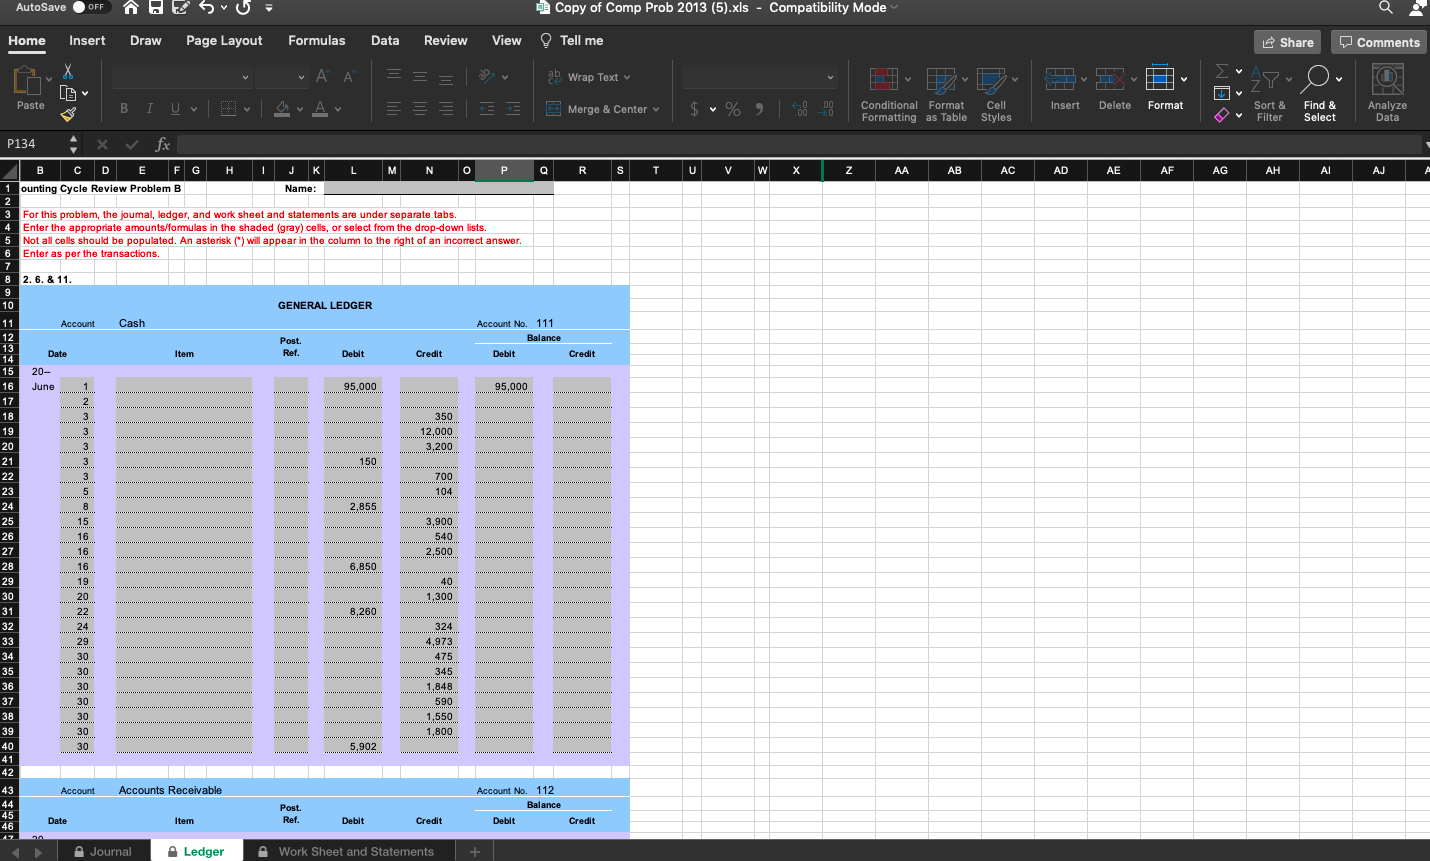Open the font size combo box
1430x861 pixels.
pos(281,77)
